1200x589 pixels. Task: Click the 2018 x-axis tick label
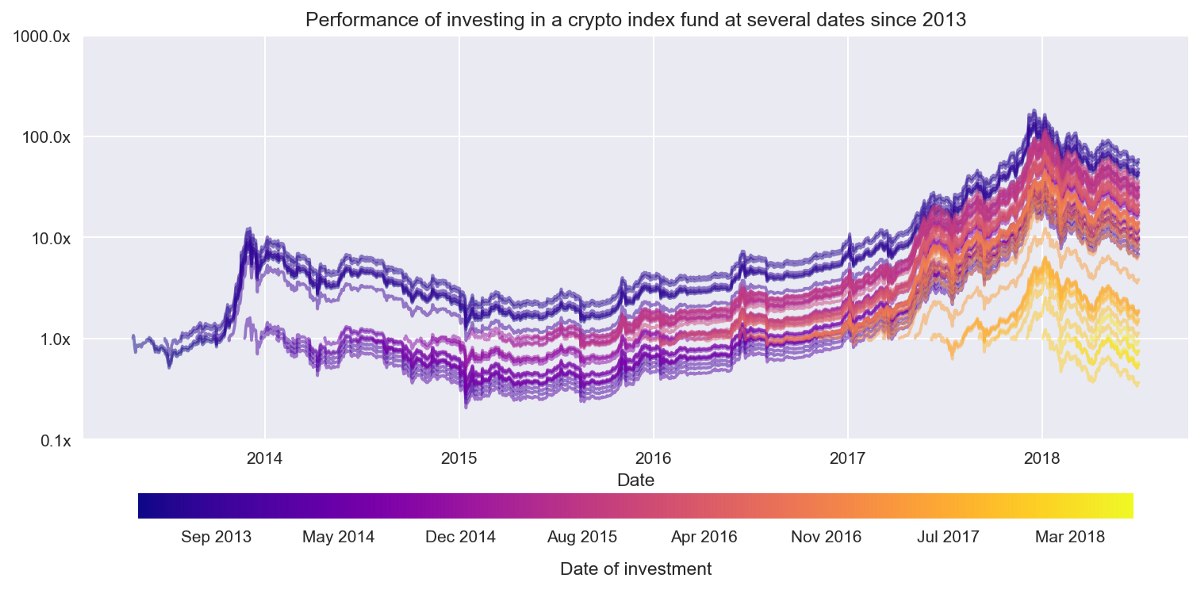[1042, 458]
